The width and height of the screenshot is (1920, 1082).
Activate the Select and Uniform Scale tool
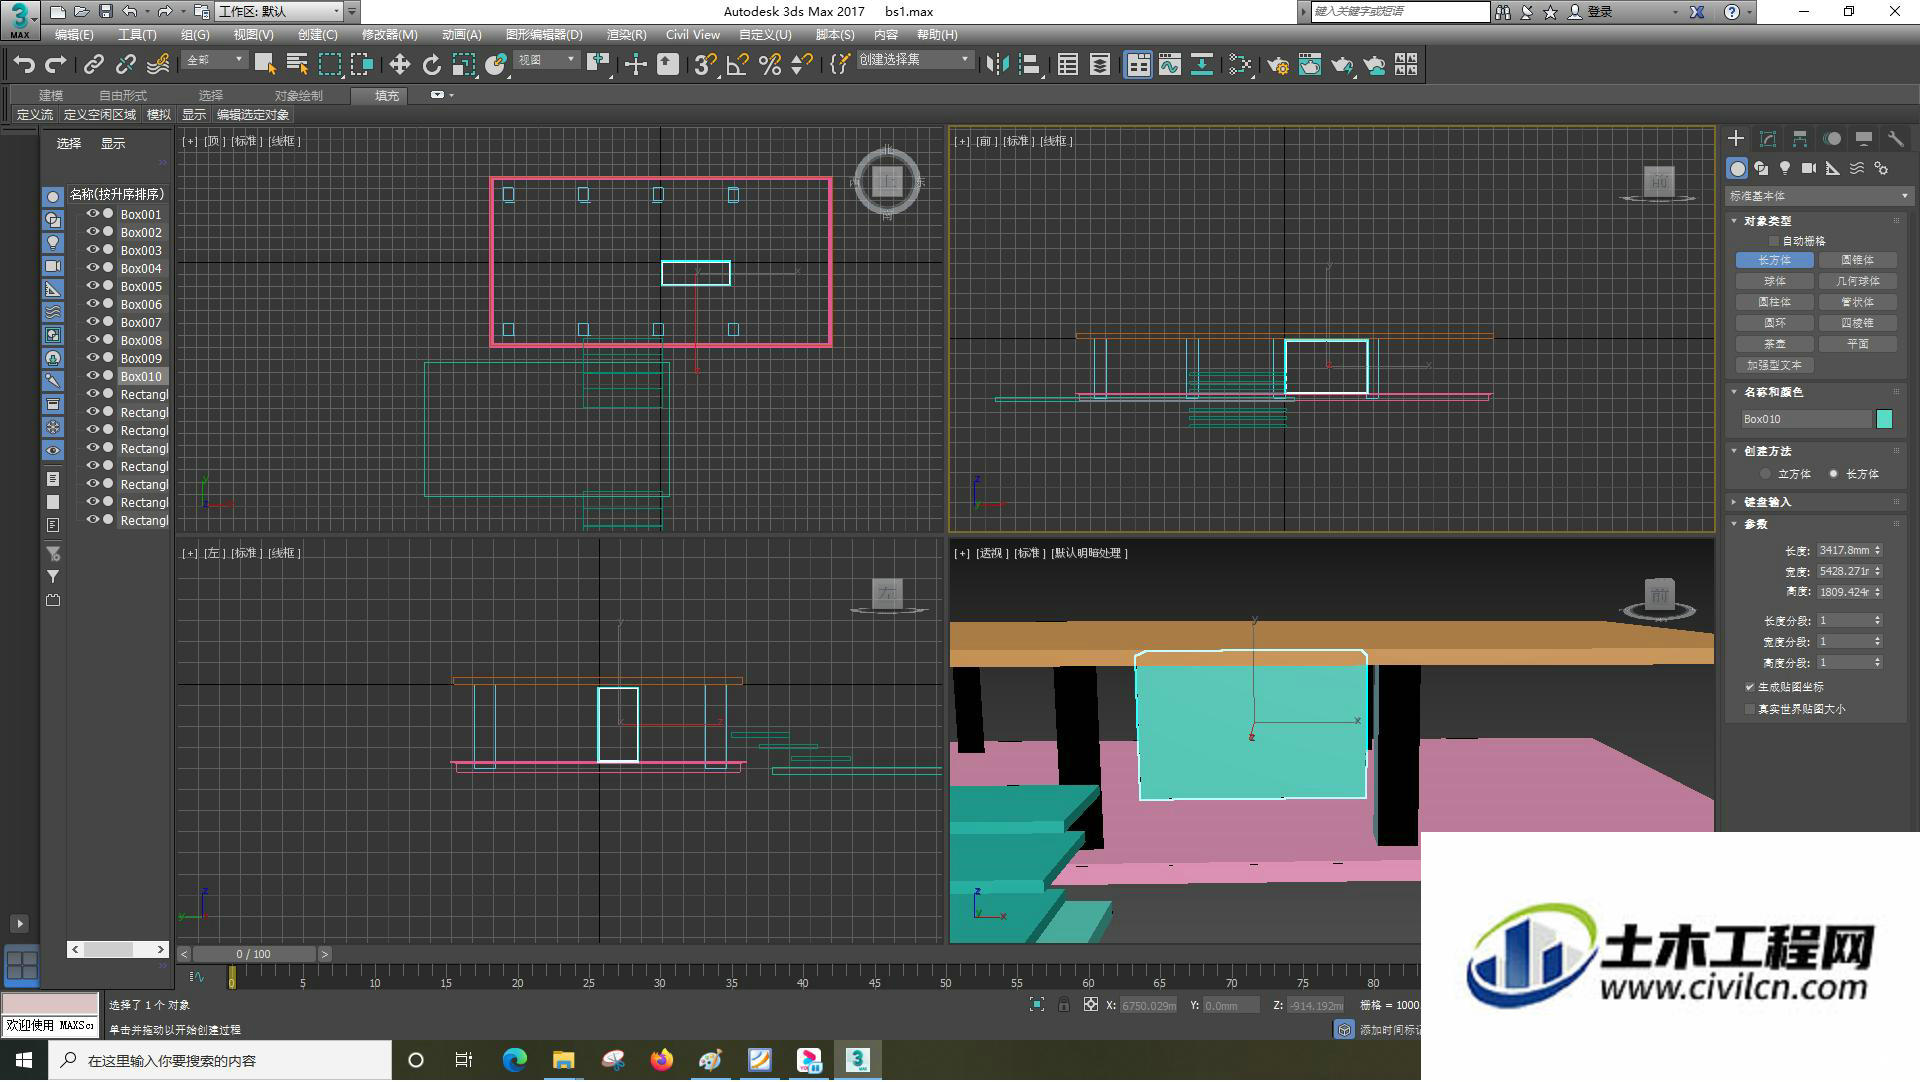click(x=463, y=65)
